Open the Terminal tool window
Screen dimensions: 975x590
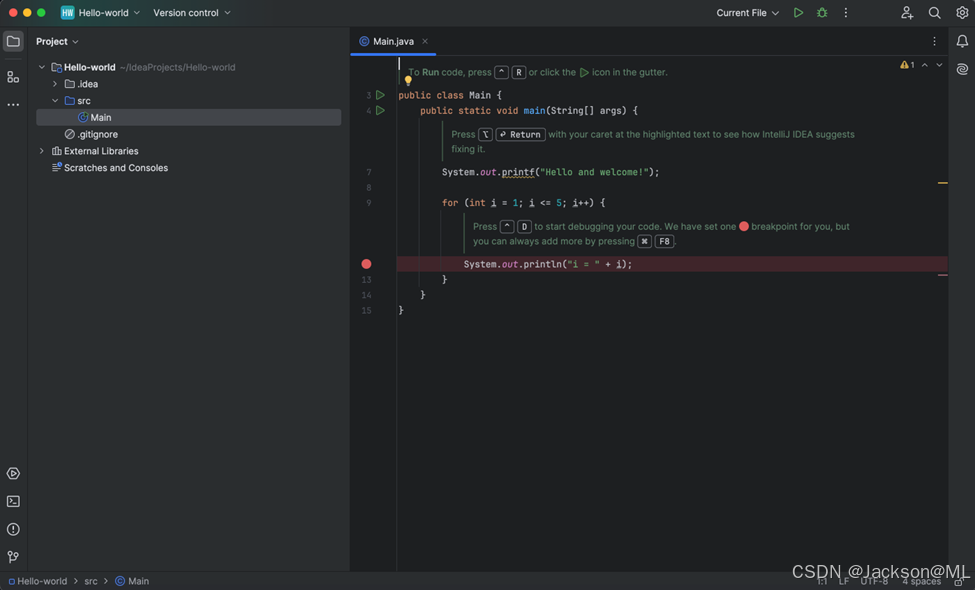(13, 502)
